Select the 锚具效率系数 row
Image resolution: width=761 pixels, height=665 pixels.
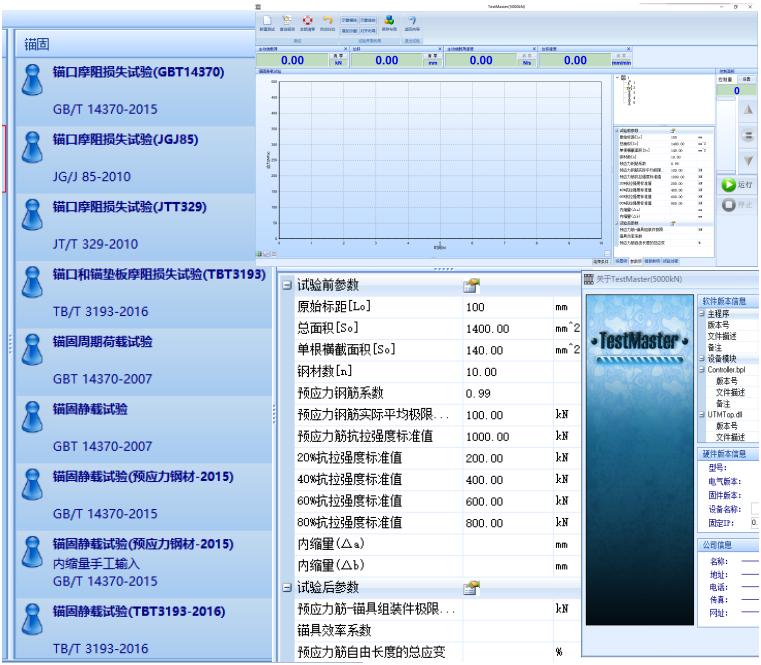pos(437,631)
